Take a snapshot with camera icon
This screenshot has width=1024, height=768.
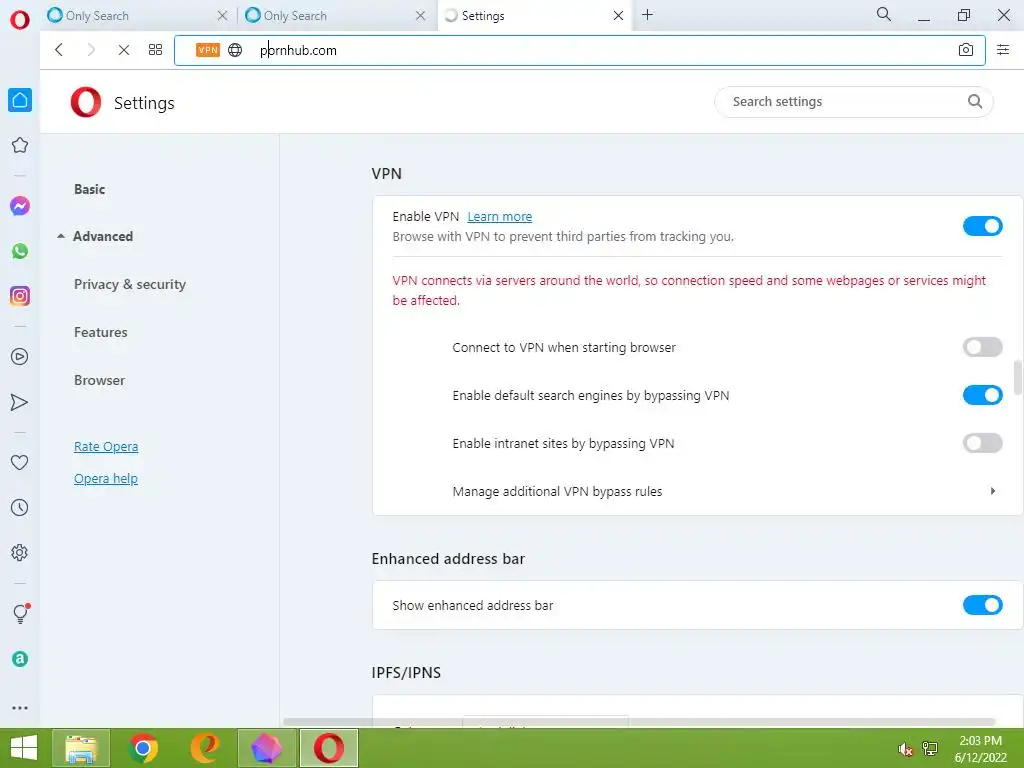click(966, 50)
